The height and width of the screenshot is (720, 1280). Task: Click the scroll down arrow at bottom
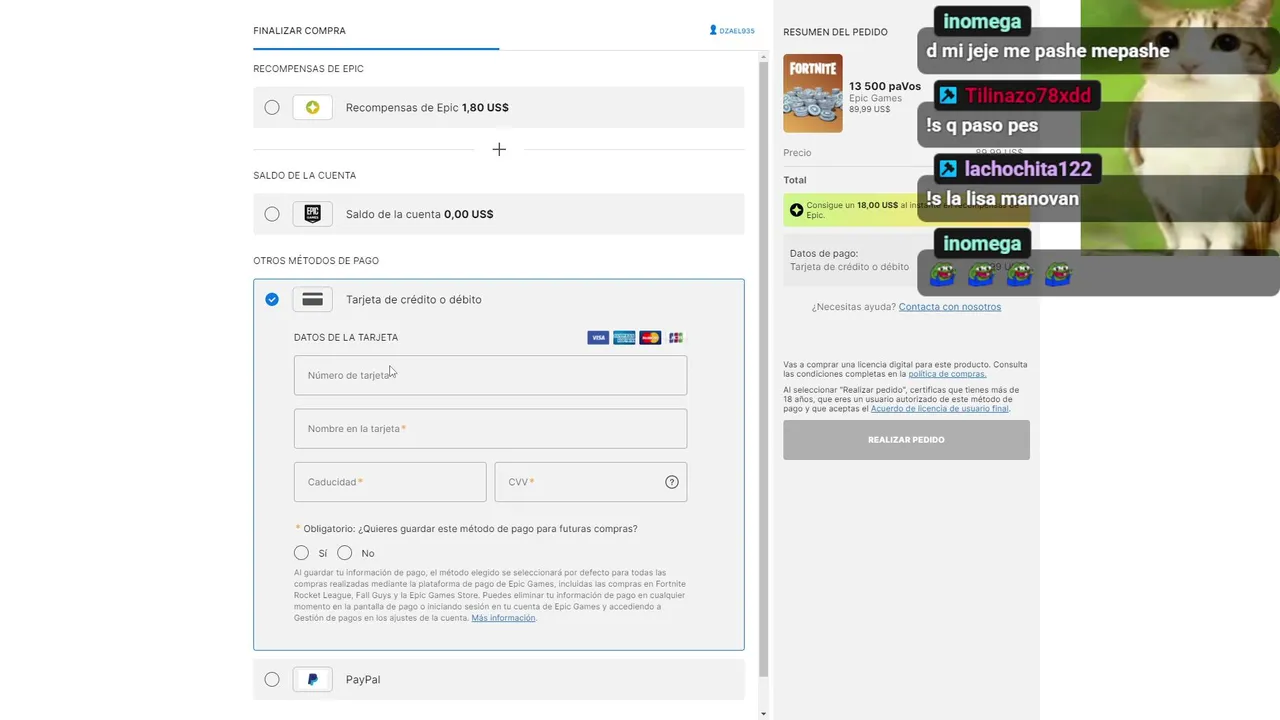tap(764, 713)
